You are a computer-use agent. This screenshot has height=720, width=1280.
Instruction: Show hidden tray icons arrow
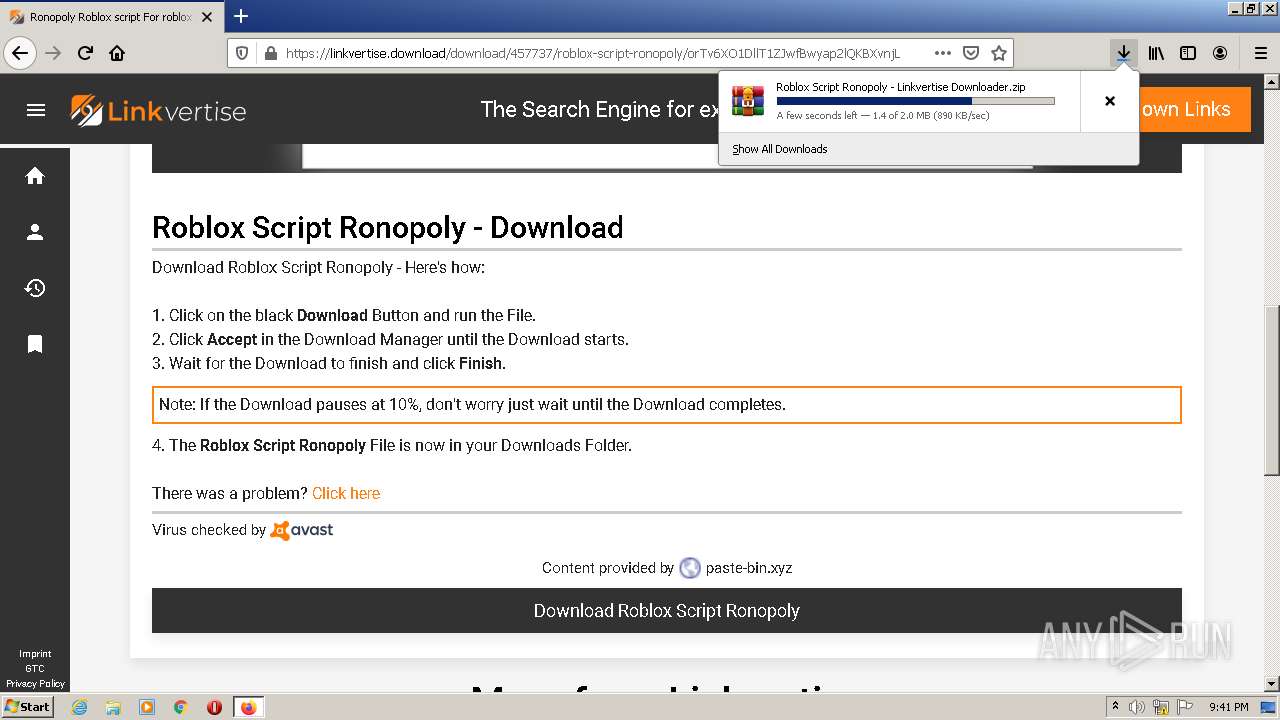(x=1115, y=707)
